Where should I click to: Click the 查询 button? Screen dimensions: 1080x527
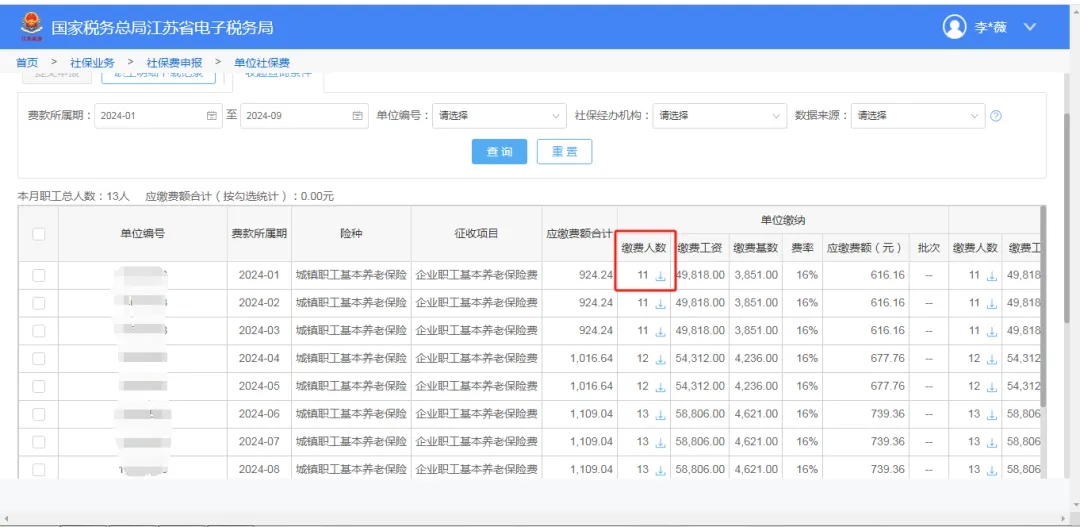(499, 152)
